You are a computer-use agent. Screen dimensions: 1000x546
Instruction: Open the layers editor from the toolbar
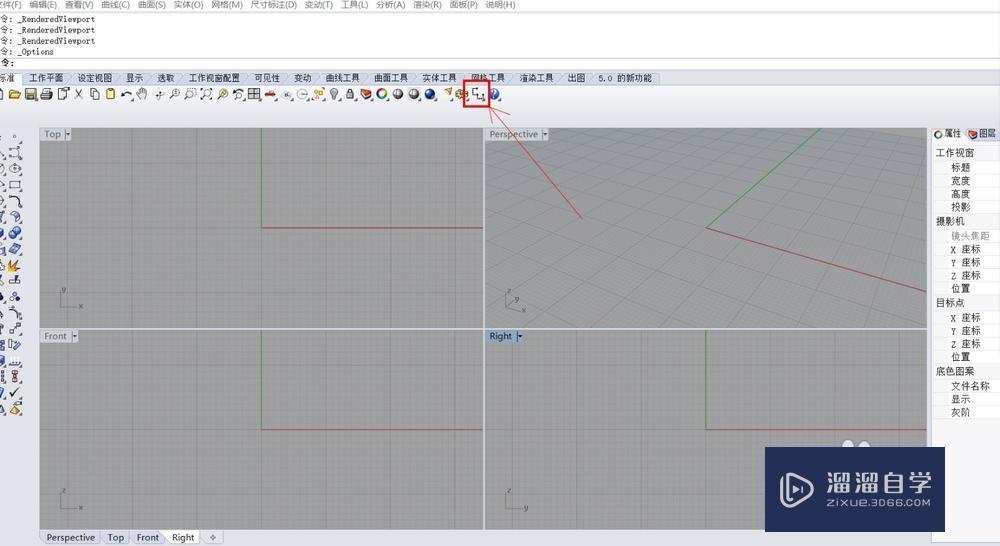click(366, 94)
